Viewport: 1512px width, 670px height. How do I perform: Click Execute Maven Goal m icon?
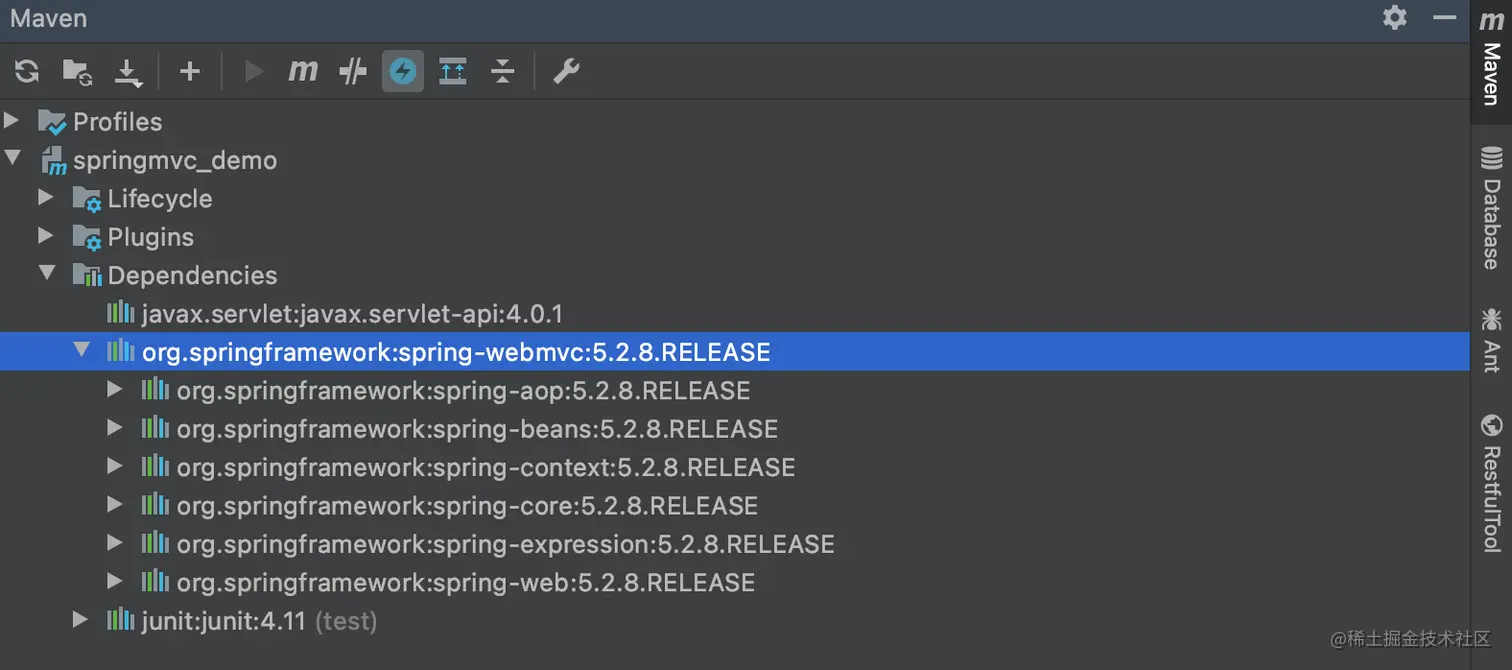pos(303,71)
